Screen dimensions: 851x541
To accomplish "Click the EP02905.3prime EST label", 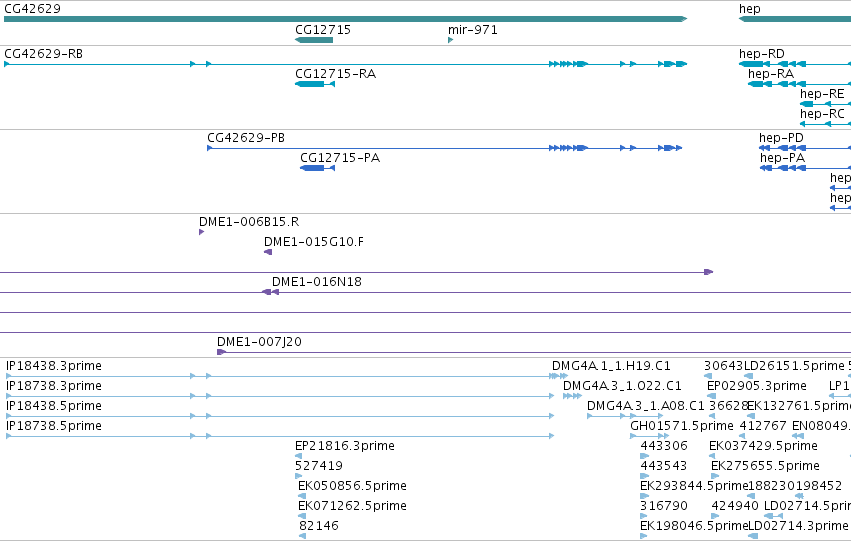I will (757, 386).
